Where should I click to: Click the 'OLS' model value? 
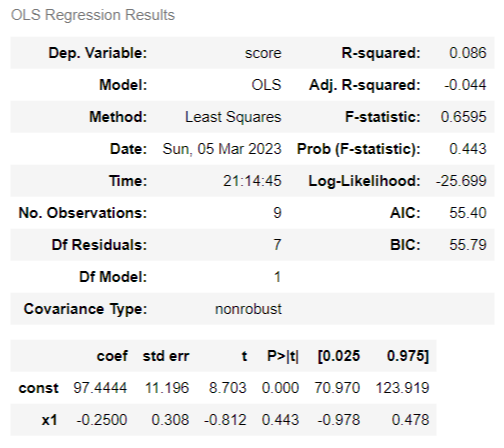(x=266, y=85)
